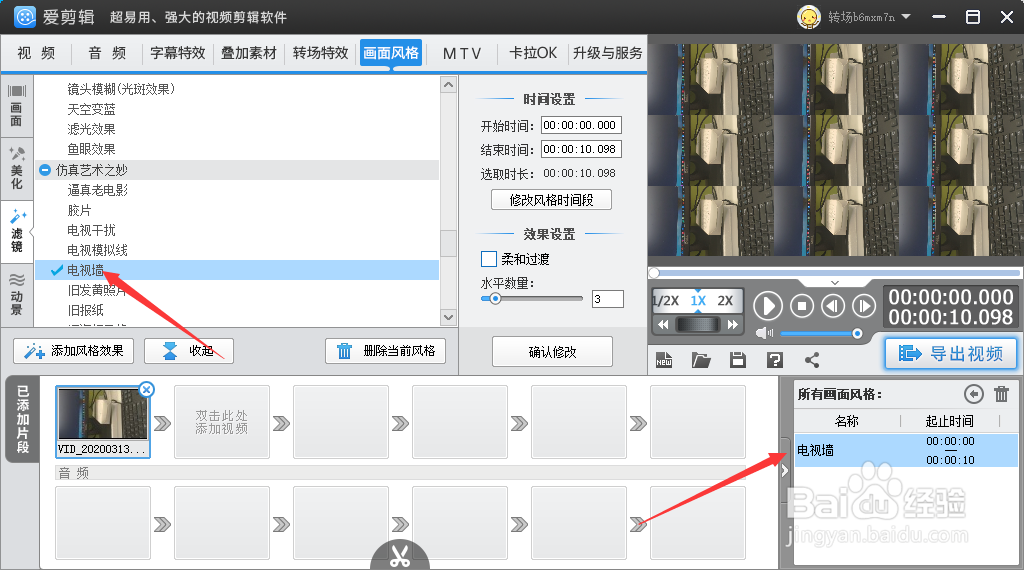Click the 开始时间 input field

coord(581,125)
